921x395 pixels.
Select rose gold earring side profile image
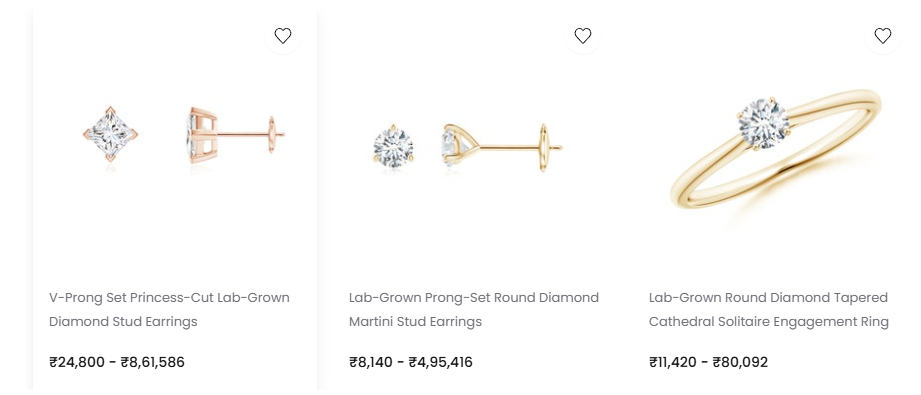pyautogui.click(x=236, y=135)
